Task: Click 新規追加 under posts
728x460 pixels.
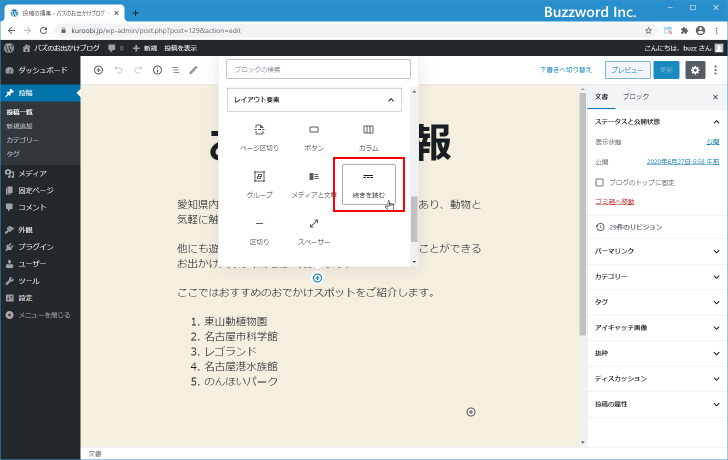Action: 20,126
